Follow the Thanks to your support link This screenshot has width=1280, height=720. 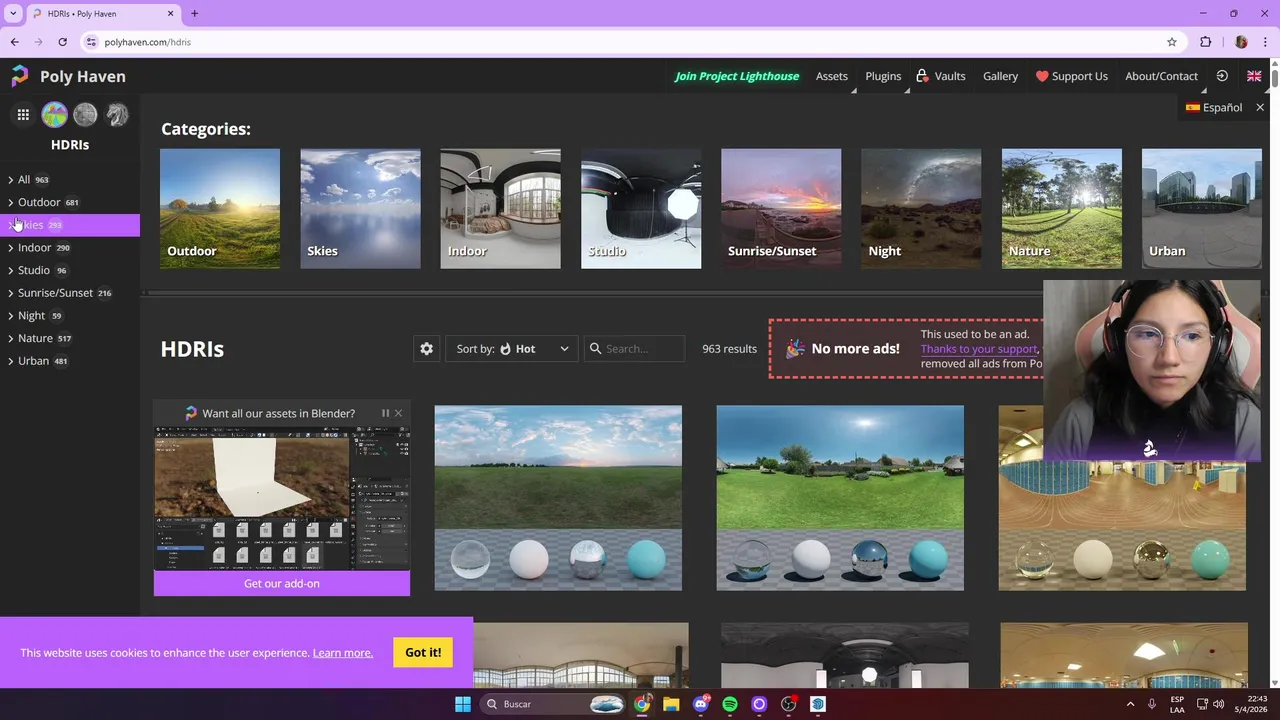point(979,349)
